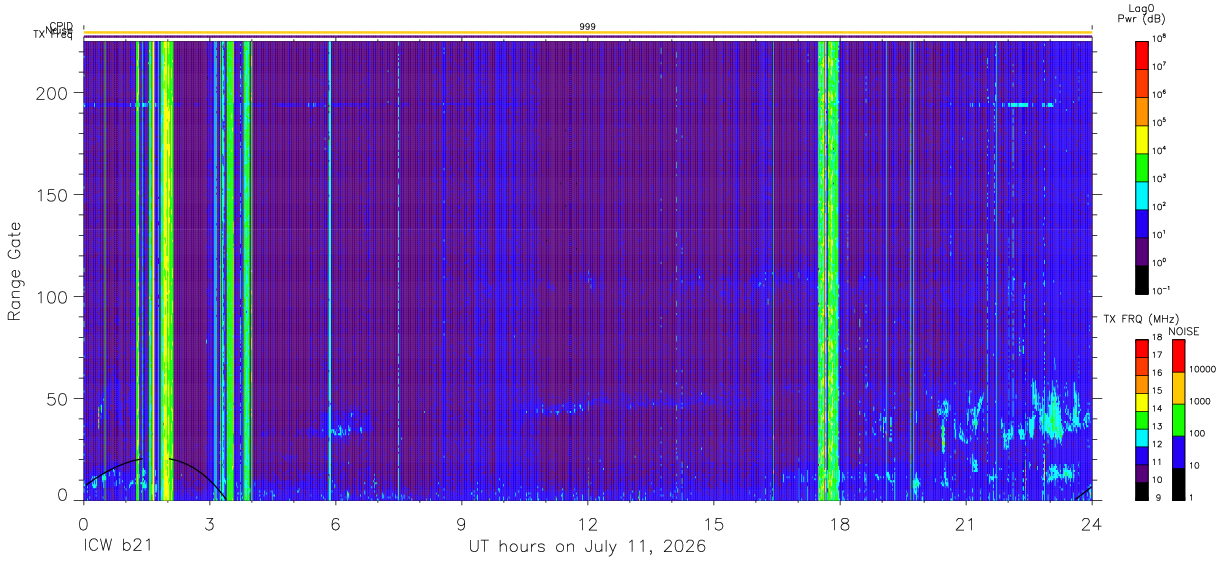Select the 'Range Gate' y-axis label
This screenshot has width=1228, height=567.
(x=15, y=270)
